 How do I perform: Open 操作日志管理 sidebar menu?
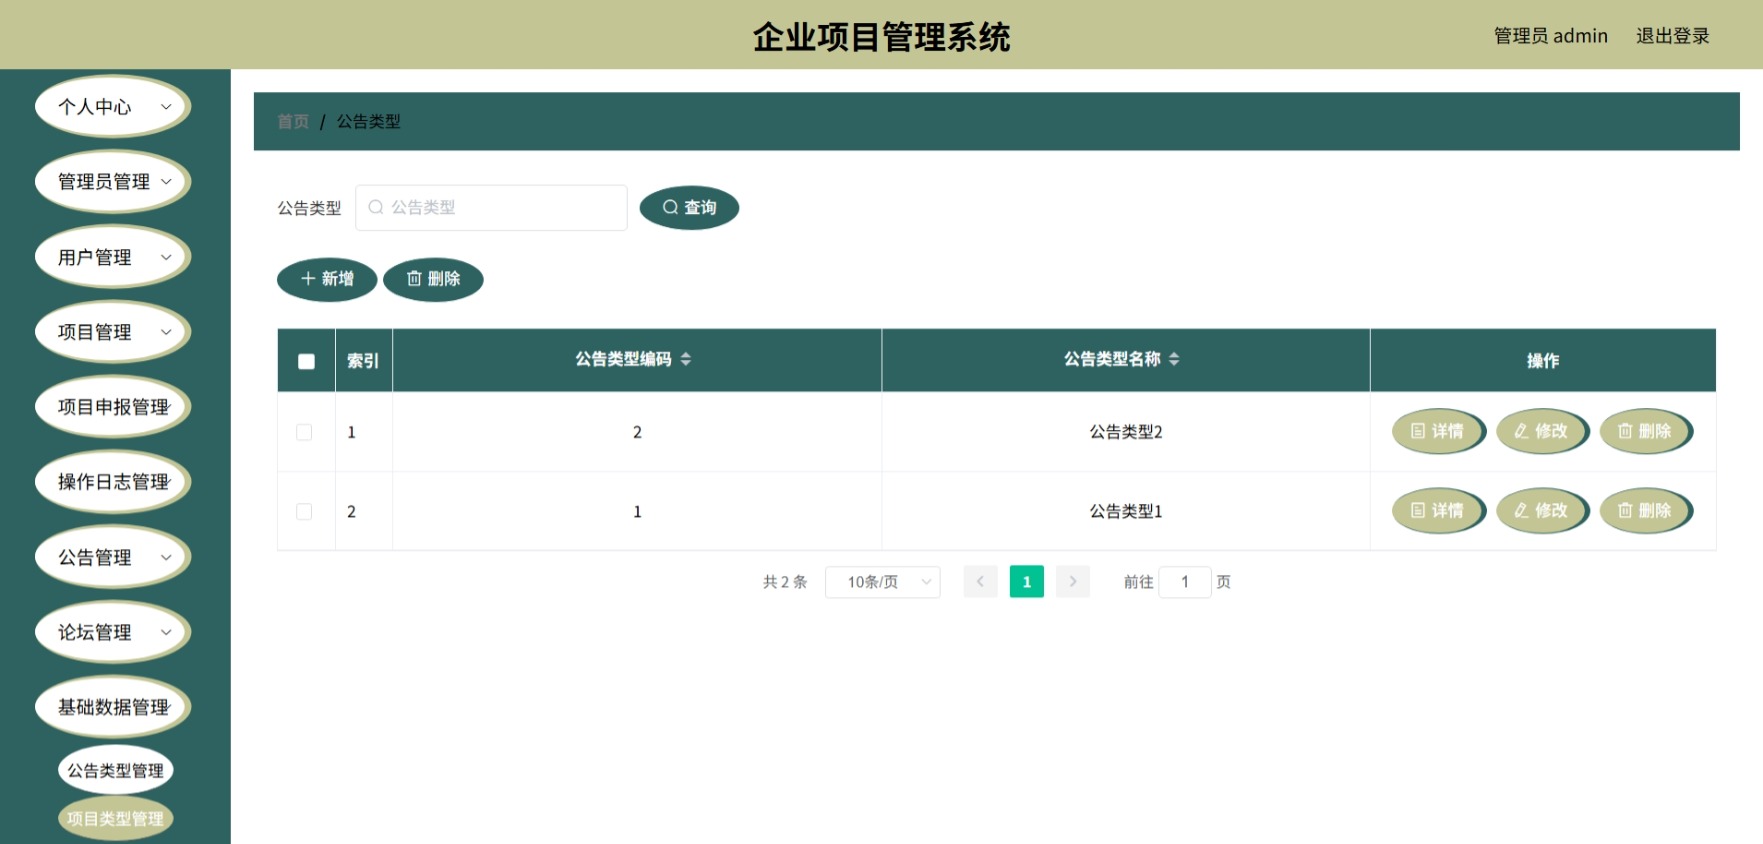(x=113, y=482)
